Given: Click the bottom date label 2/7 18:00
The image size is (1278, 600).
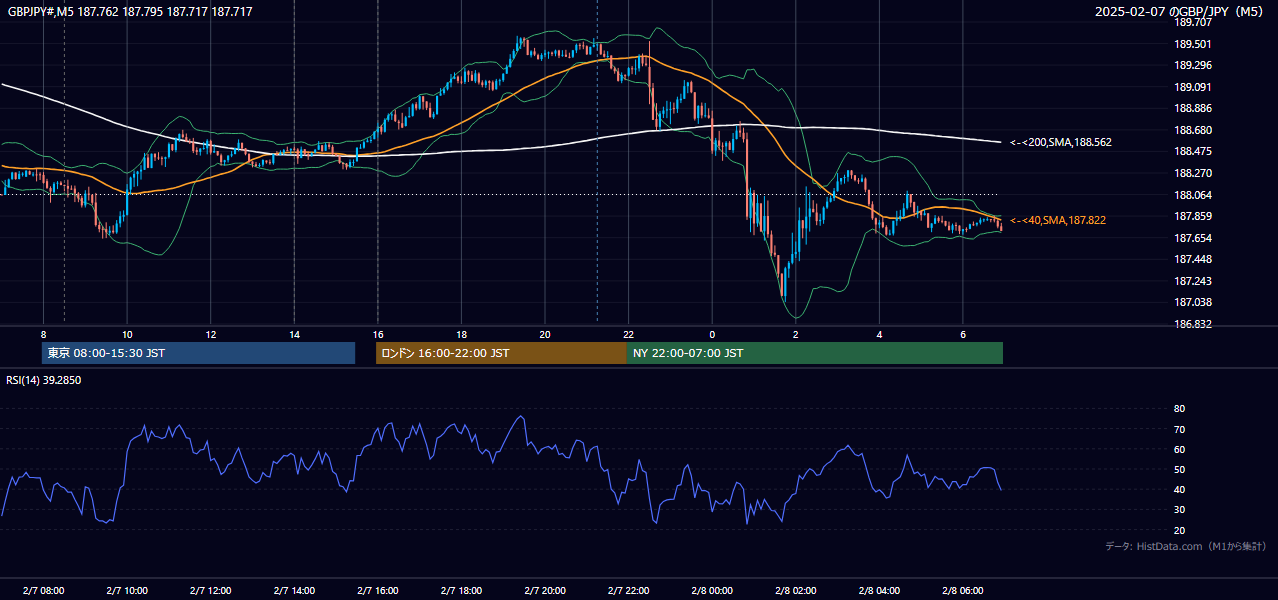Looking at the screenshot, I should 461,591.
